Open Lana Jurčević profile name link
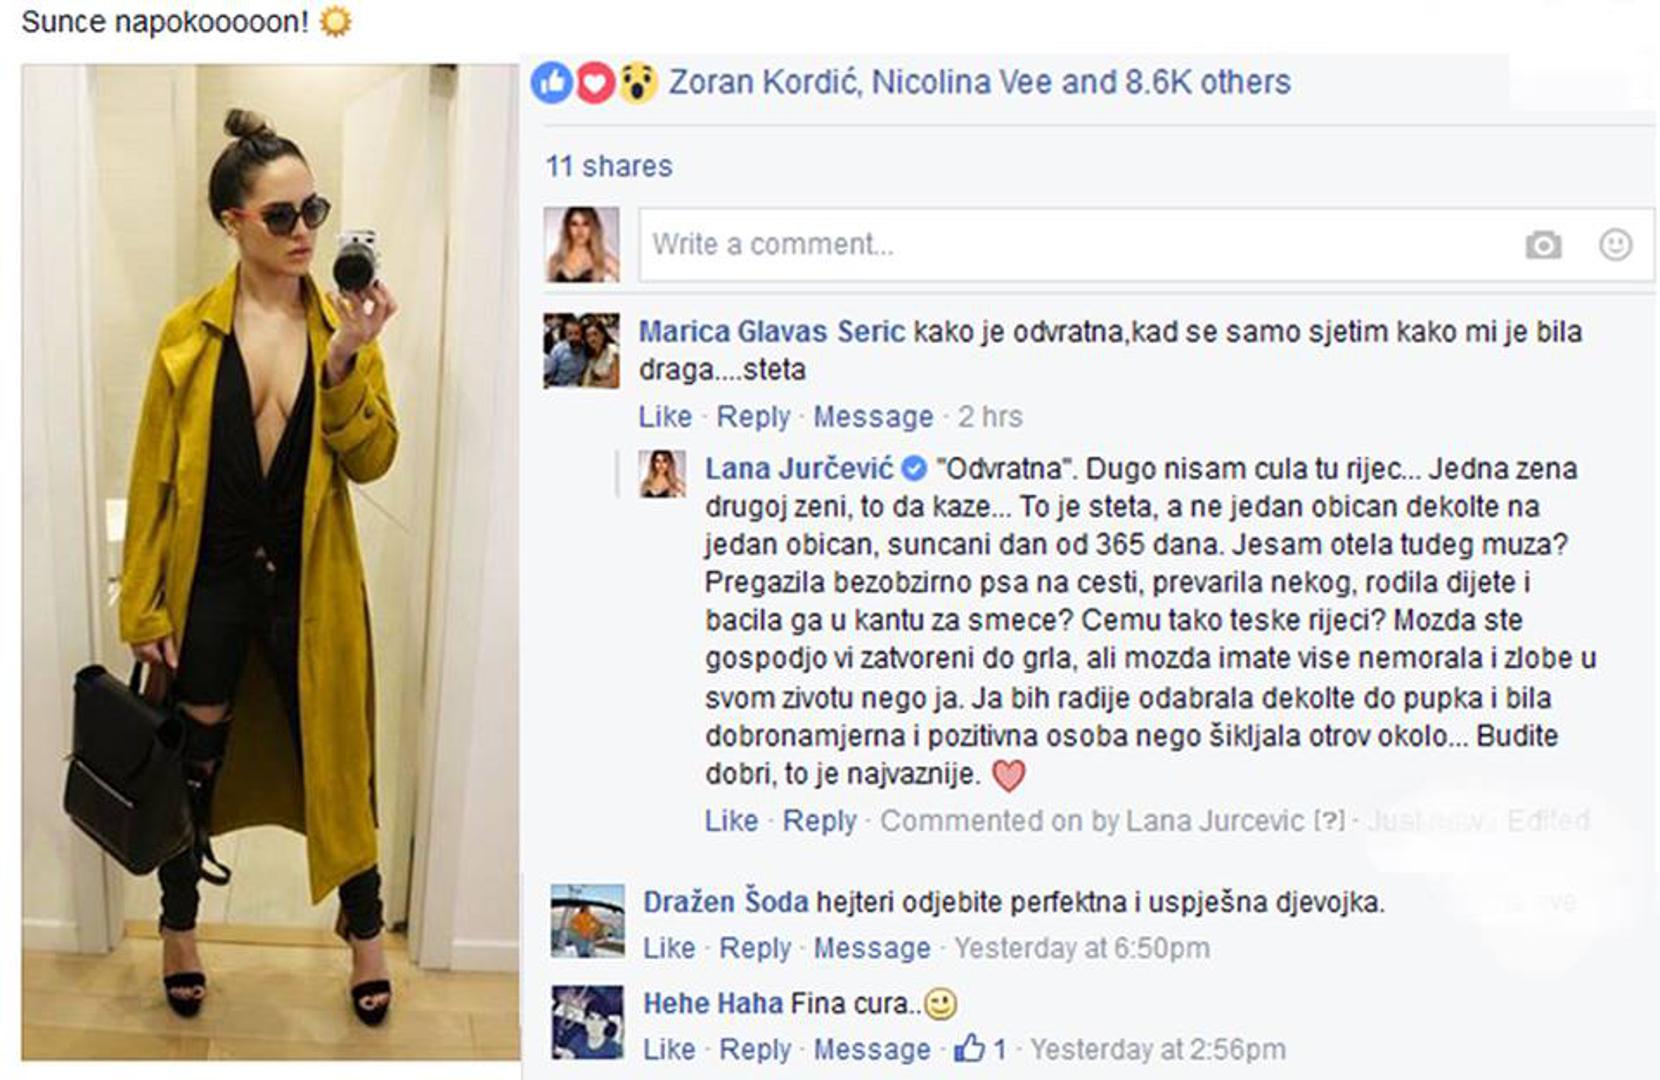Viewport: 1660px width, 1080px height. 799,468
